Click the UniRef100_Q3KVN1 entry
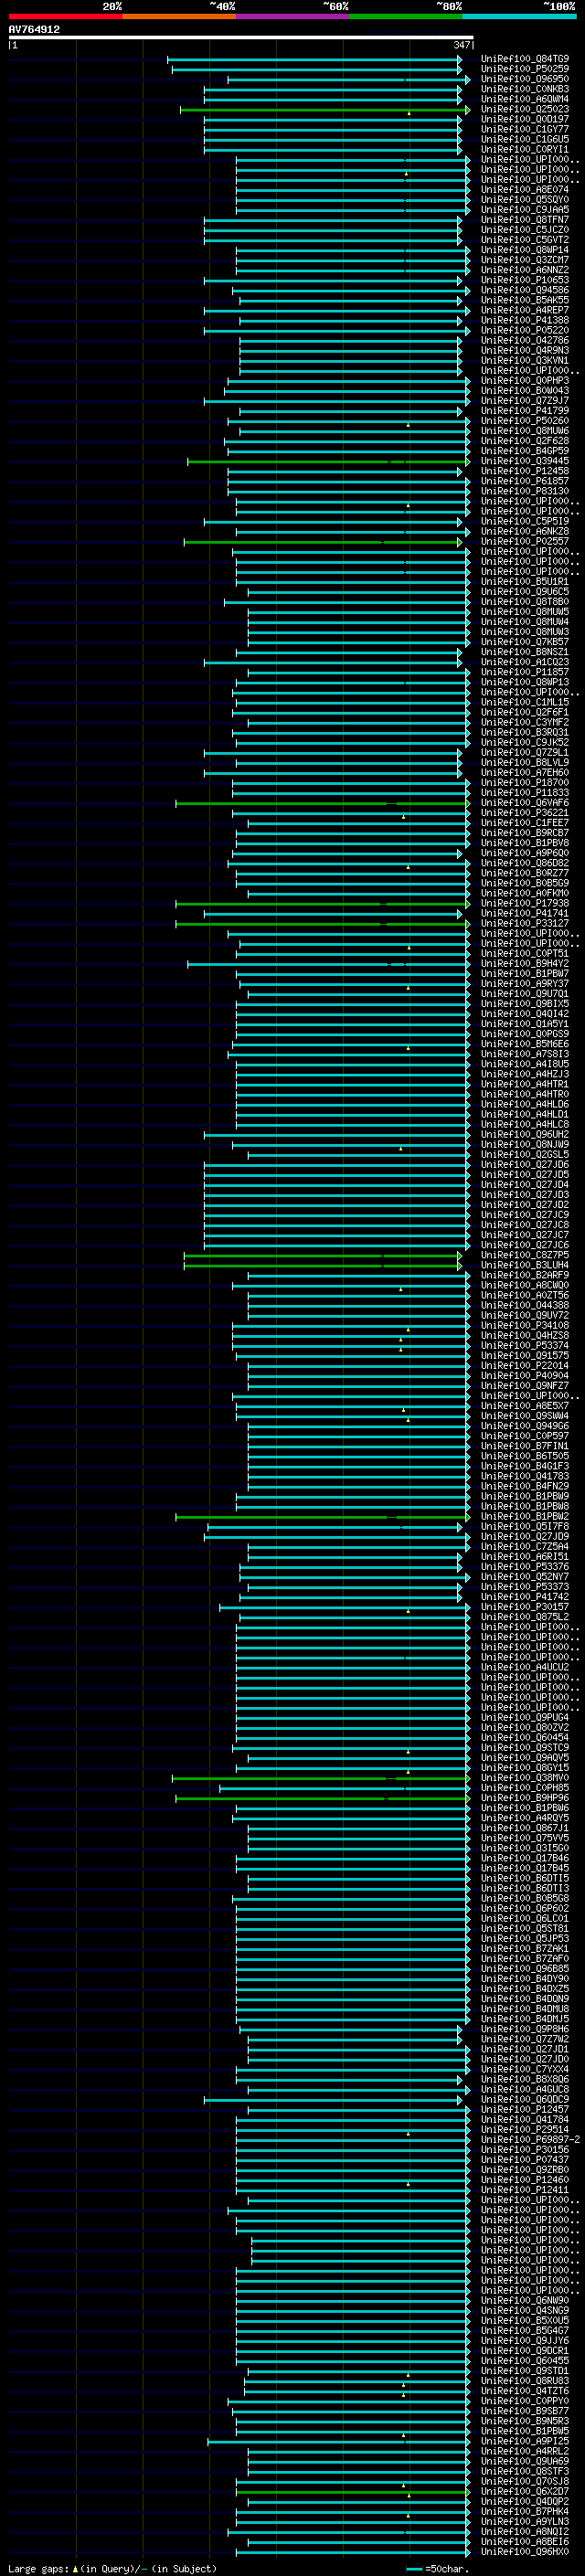The width and height of the screenshot is (585, 2576). tap(525, 360)
